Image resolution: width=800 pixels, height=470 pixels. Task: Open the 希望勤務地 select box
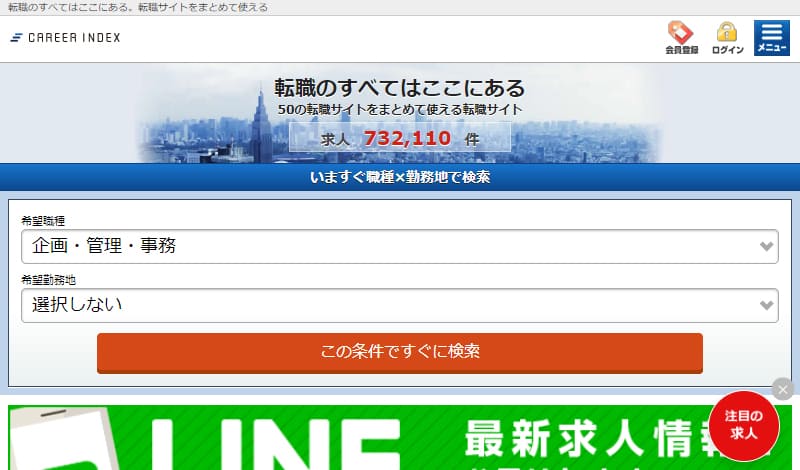[390, 305]
